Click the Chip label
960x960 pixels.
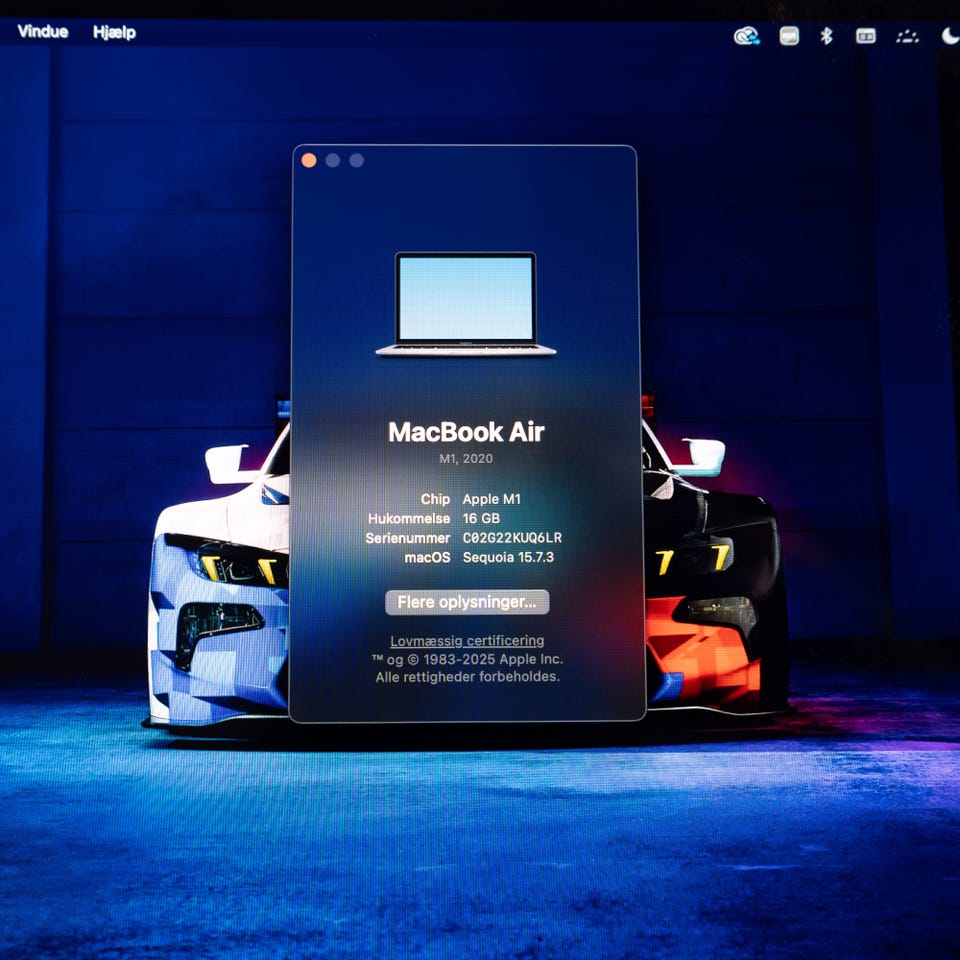435,499
